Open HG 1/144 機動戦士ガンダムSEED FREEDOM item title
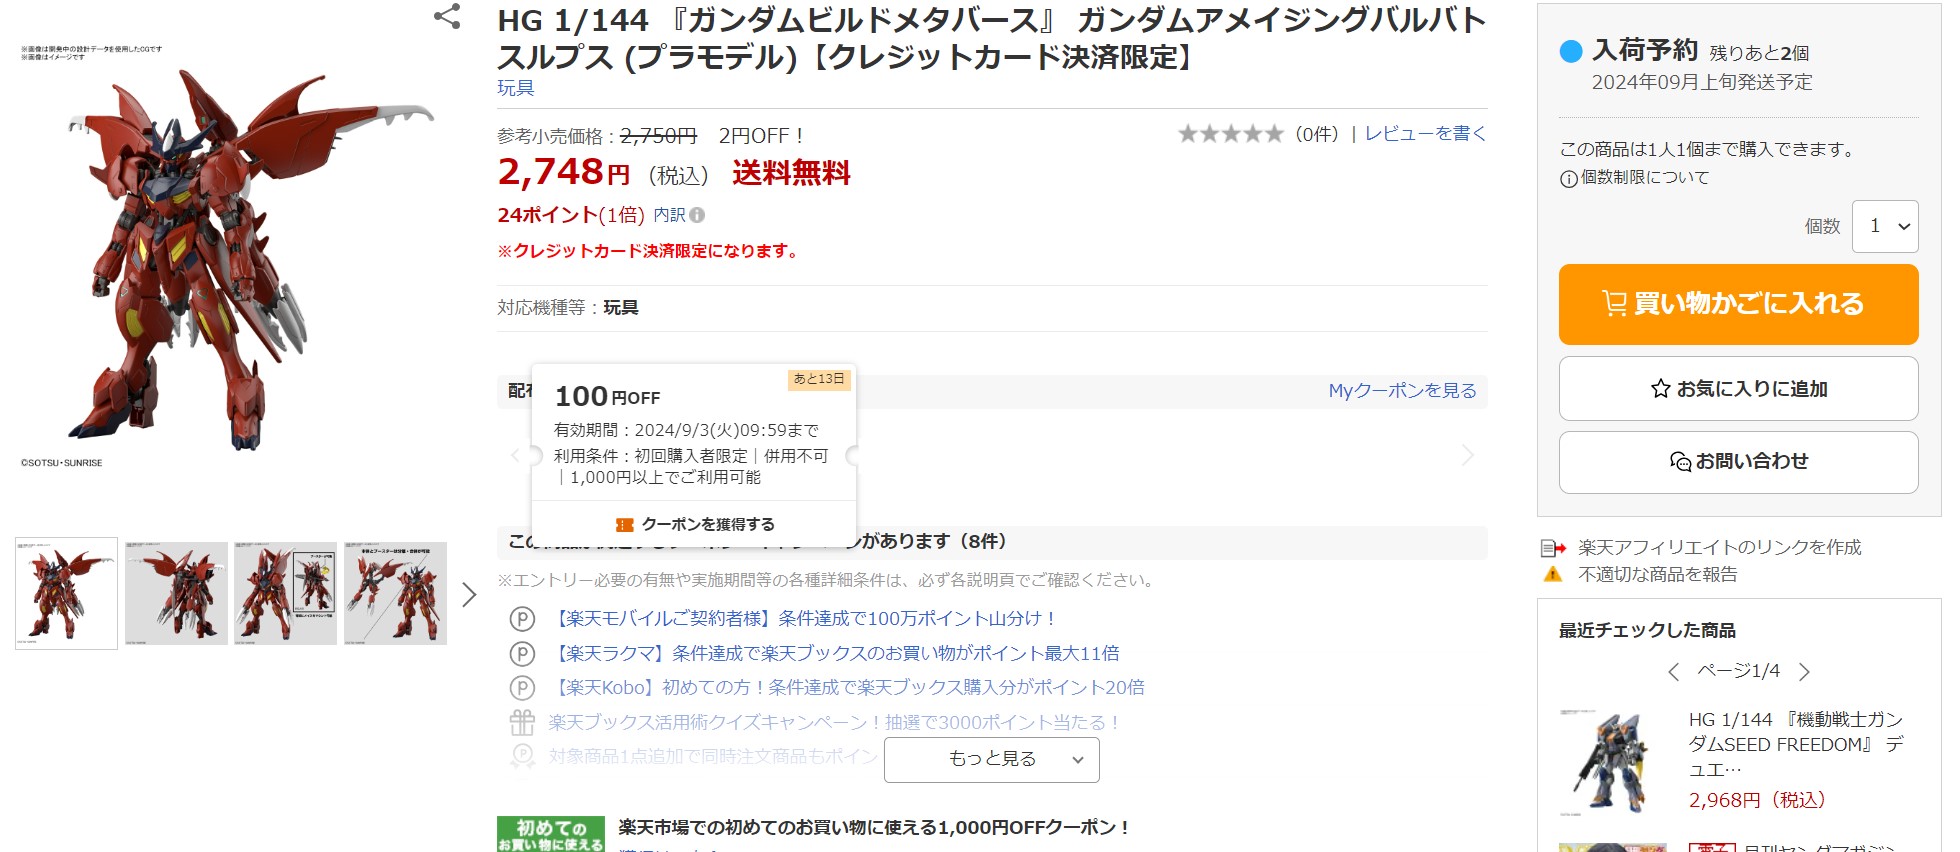1960x852 pixels. 1796,745
